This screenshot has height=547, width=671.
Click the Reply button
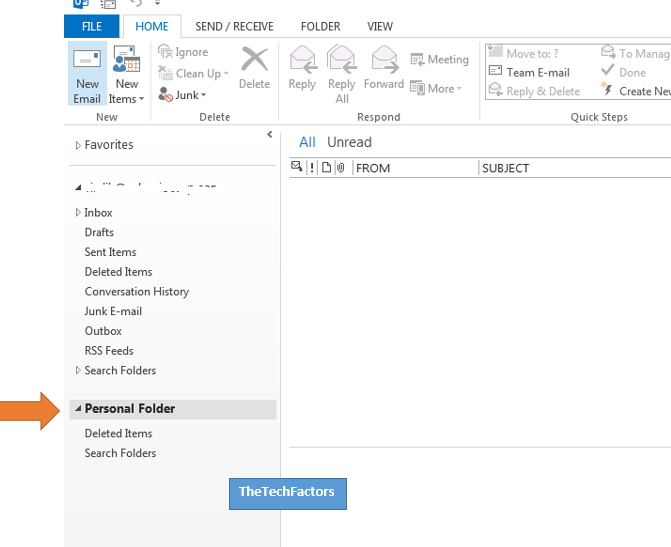click(x=302, y=68)
